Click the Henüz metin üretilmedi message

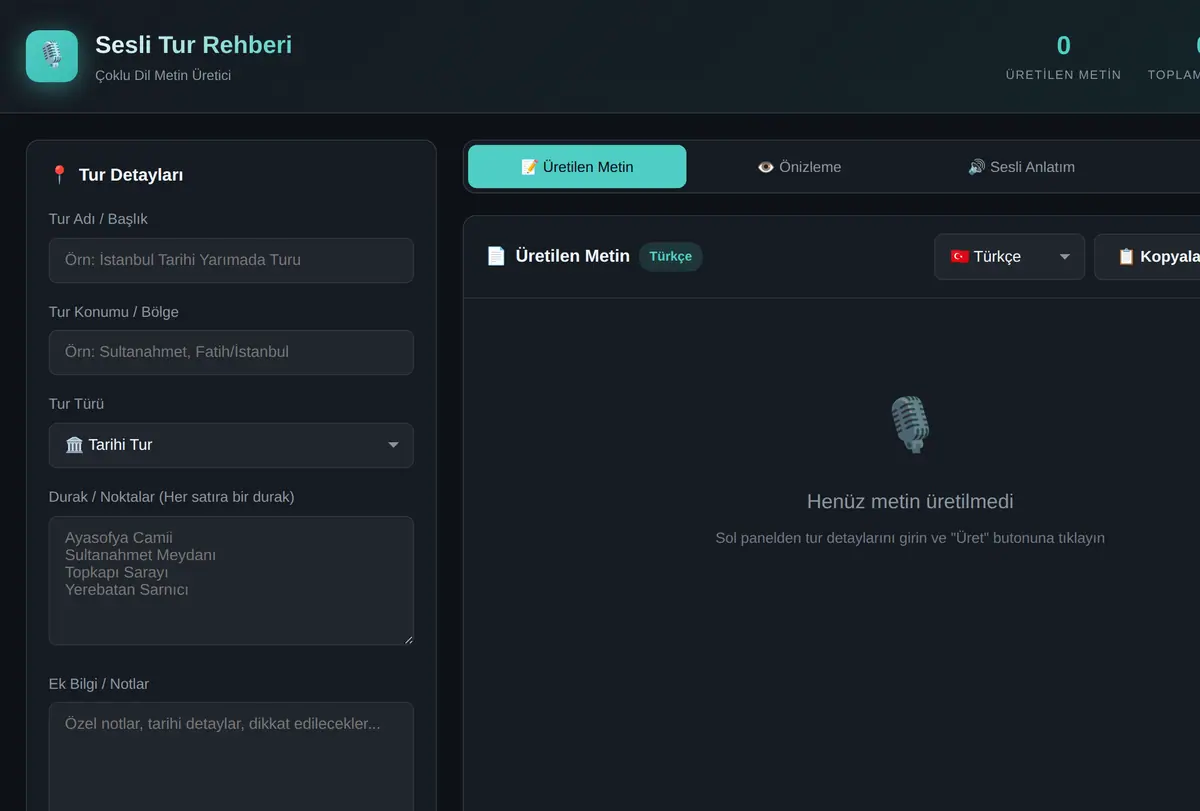coord(910,501)
